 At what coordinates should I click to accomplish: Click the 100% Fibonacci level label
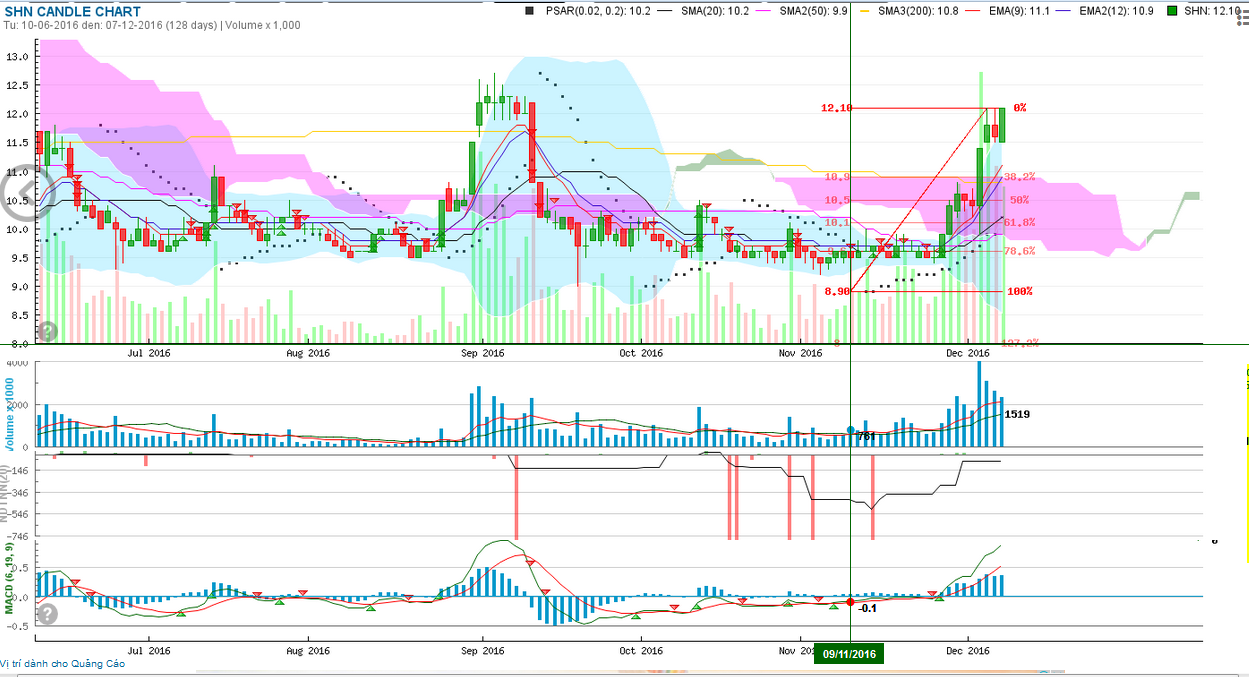click(1019, 291)
